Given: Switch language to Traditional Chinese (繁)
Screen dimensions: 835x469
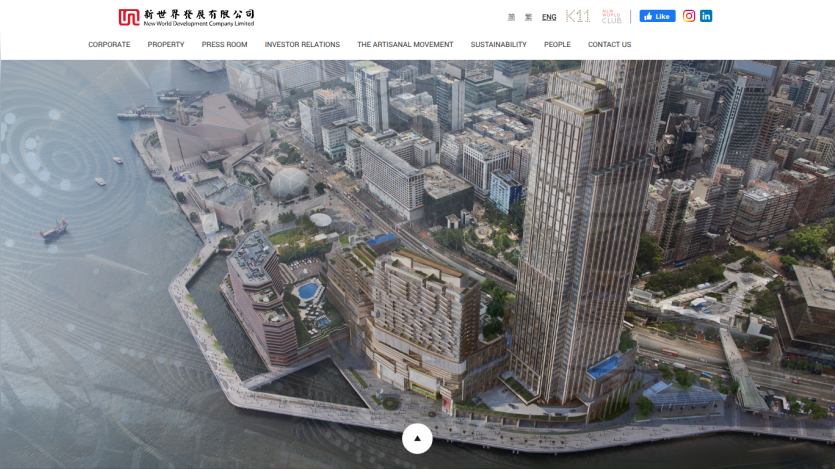Looking at the screenshot, I should (528, 17).
